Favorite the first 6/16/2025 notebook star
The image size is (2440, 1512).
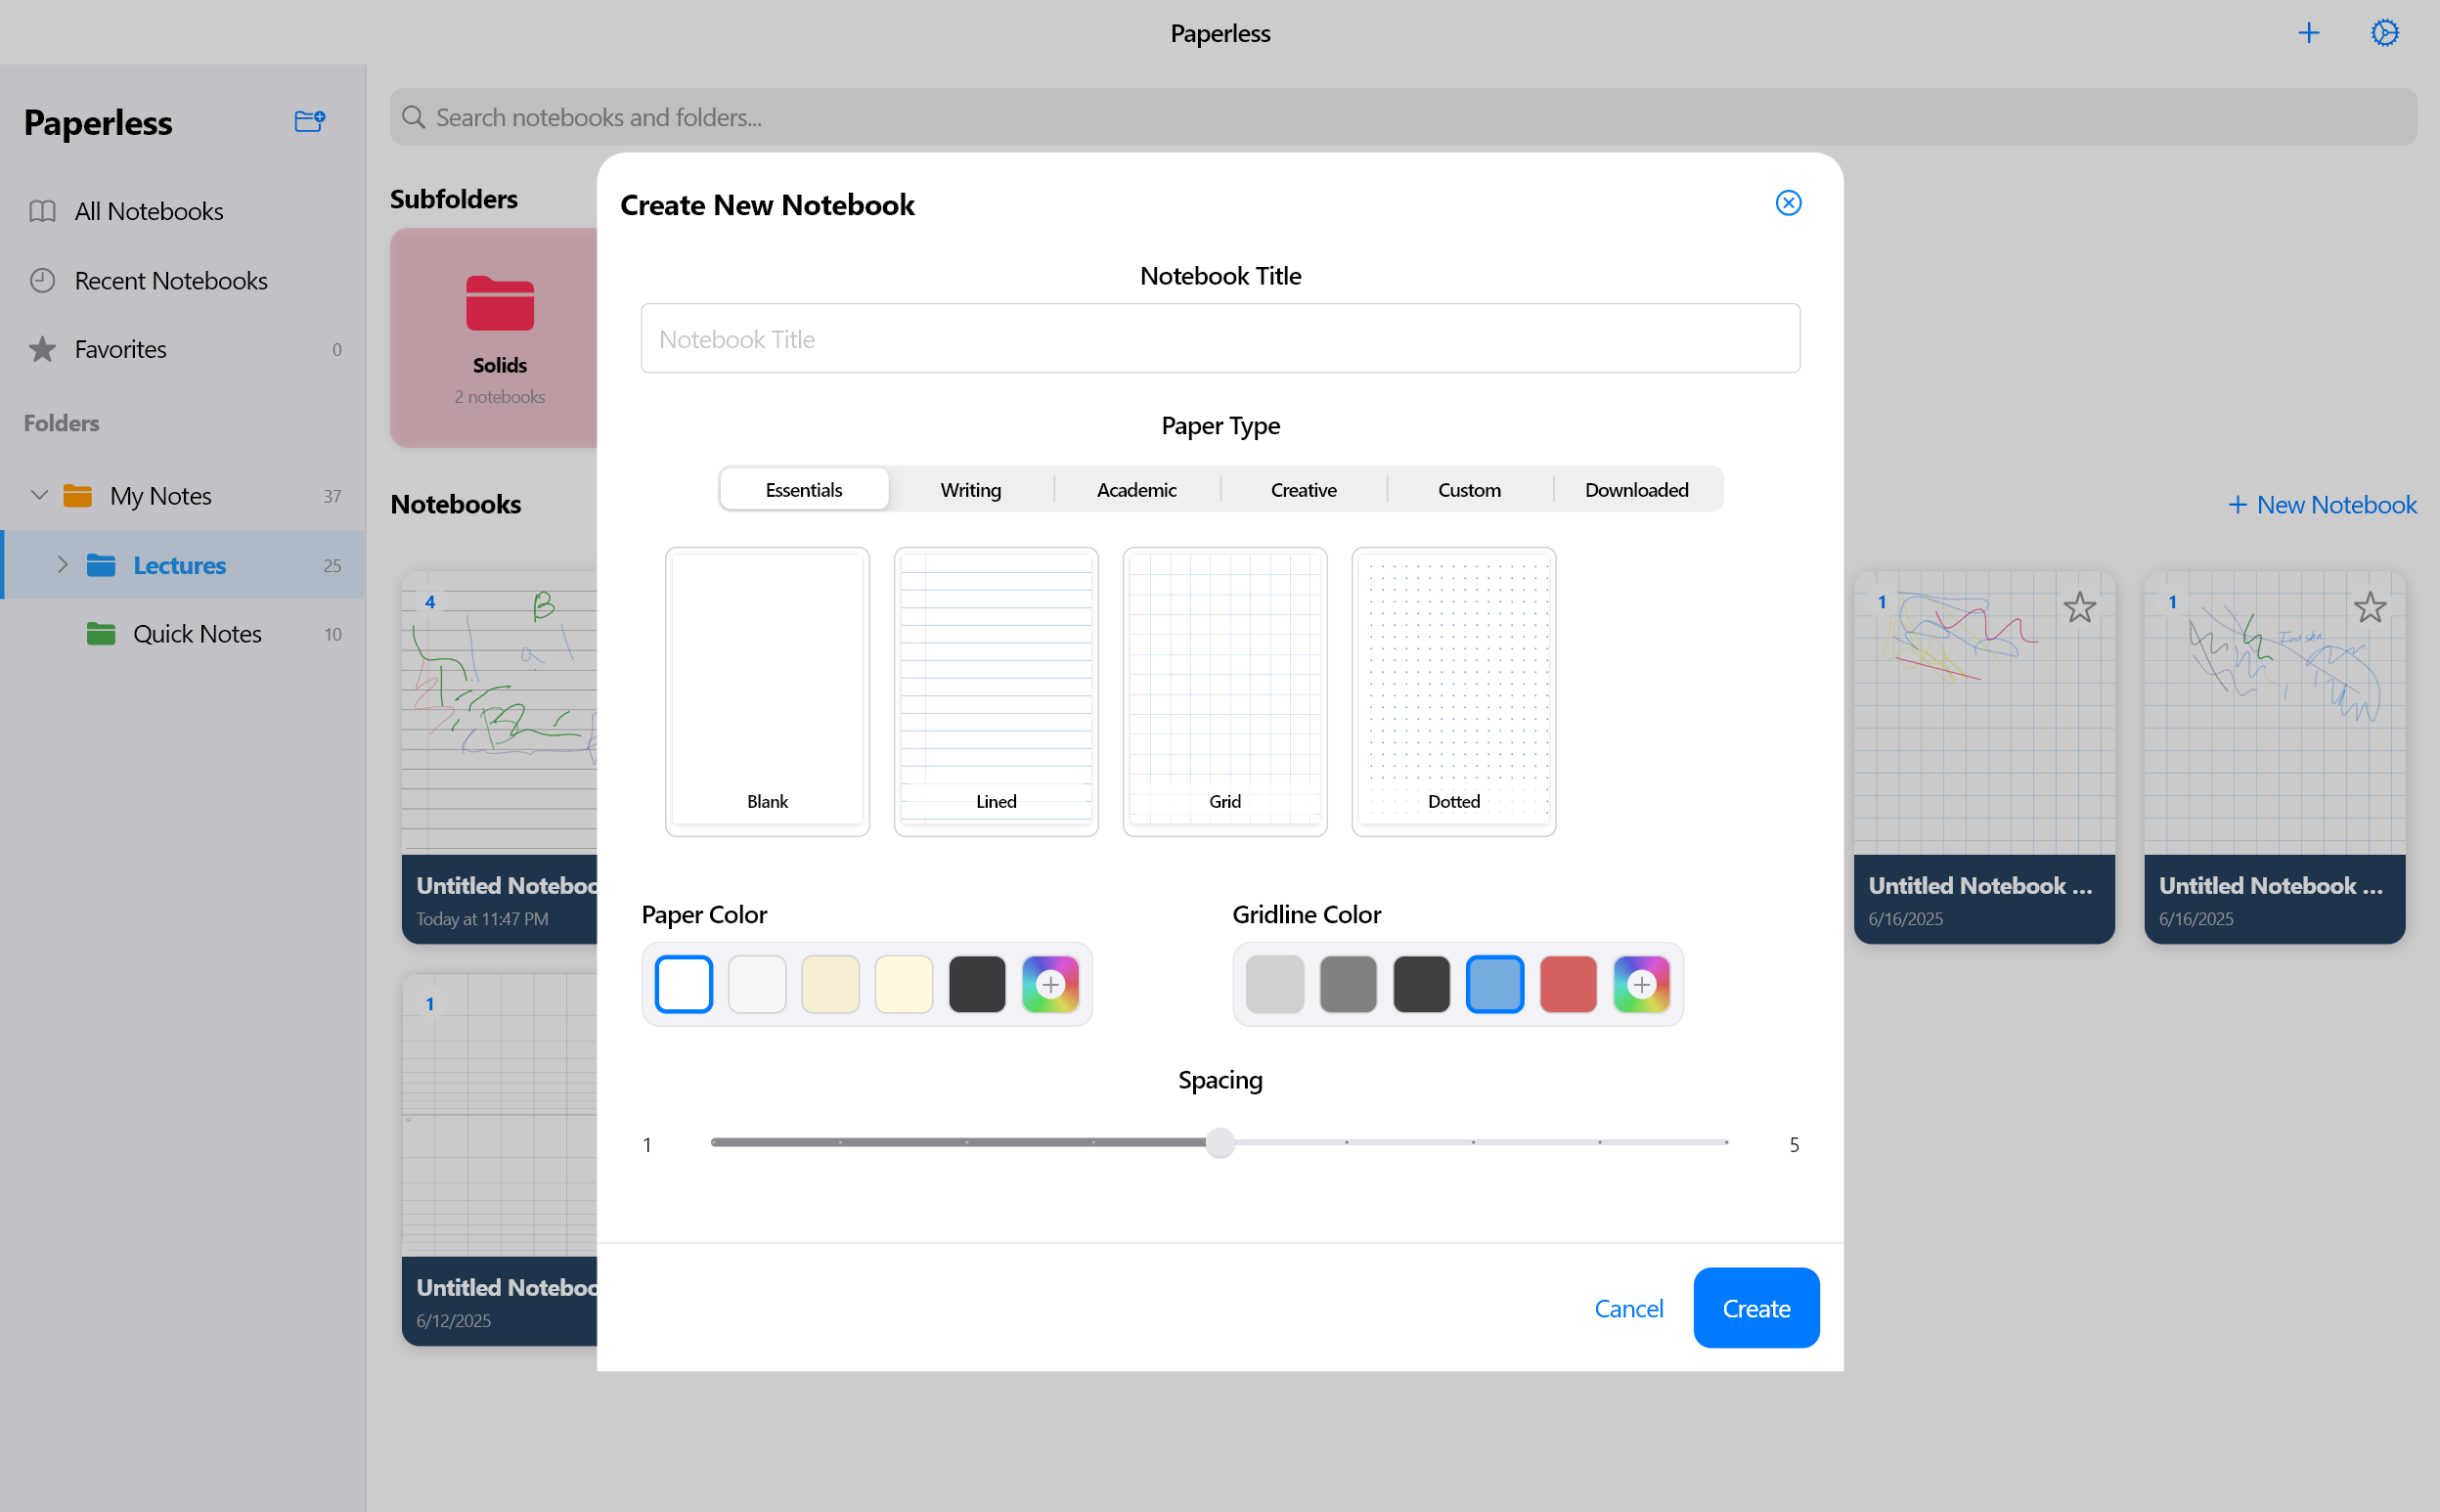click(x=2079, y=607)
